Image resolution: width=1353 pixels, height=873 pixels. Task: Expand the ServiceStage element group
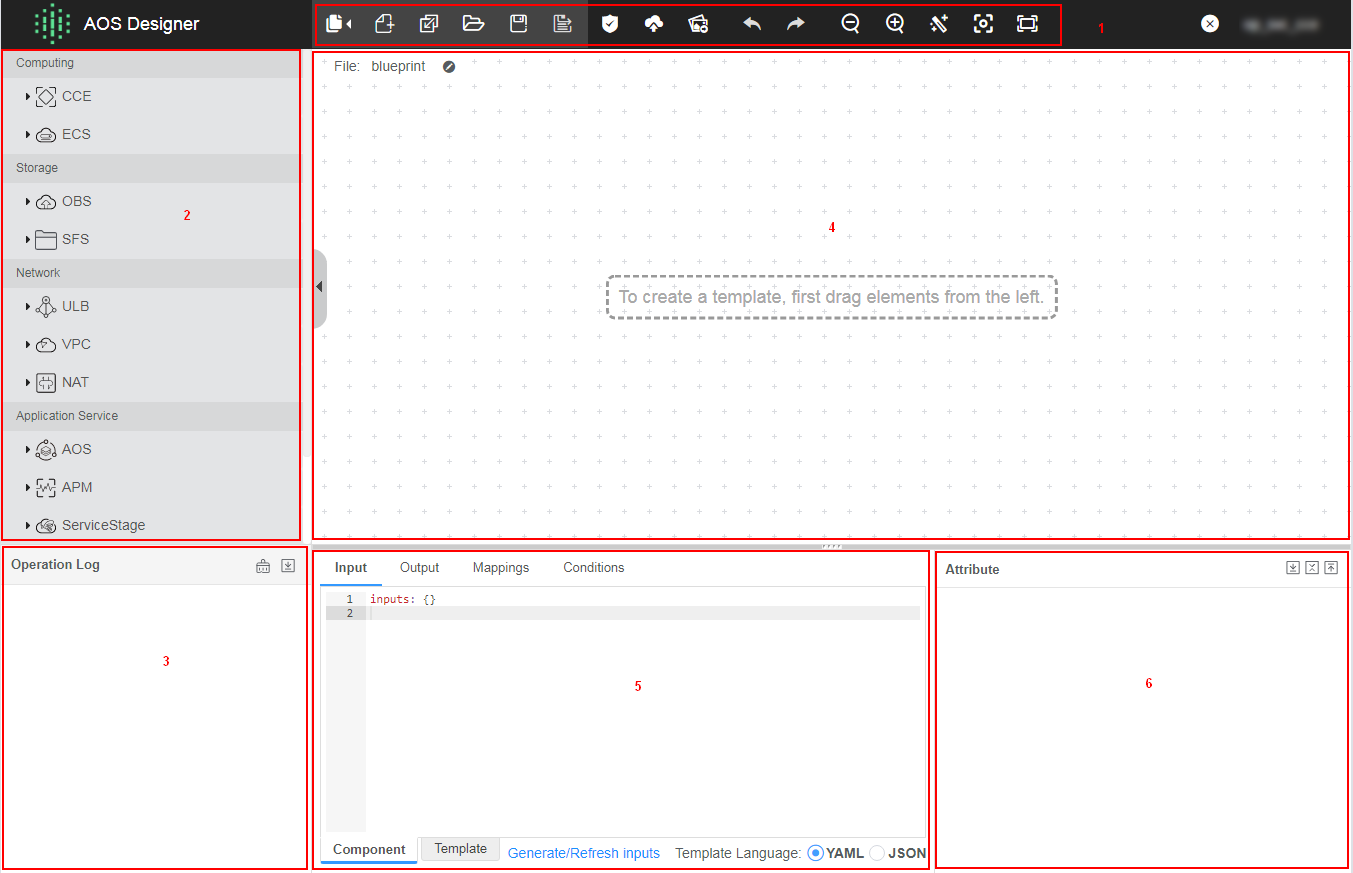28,526
